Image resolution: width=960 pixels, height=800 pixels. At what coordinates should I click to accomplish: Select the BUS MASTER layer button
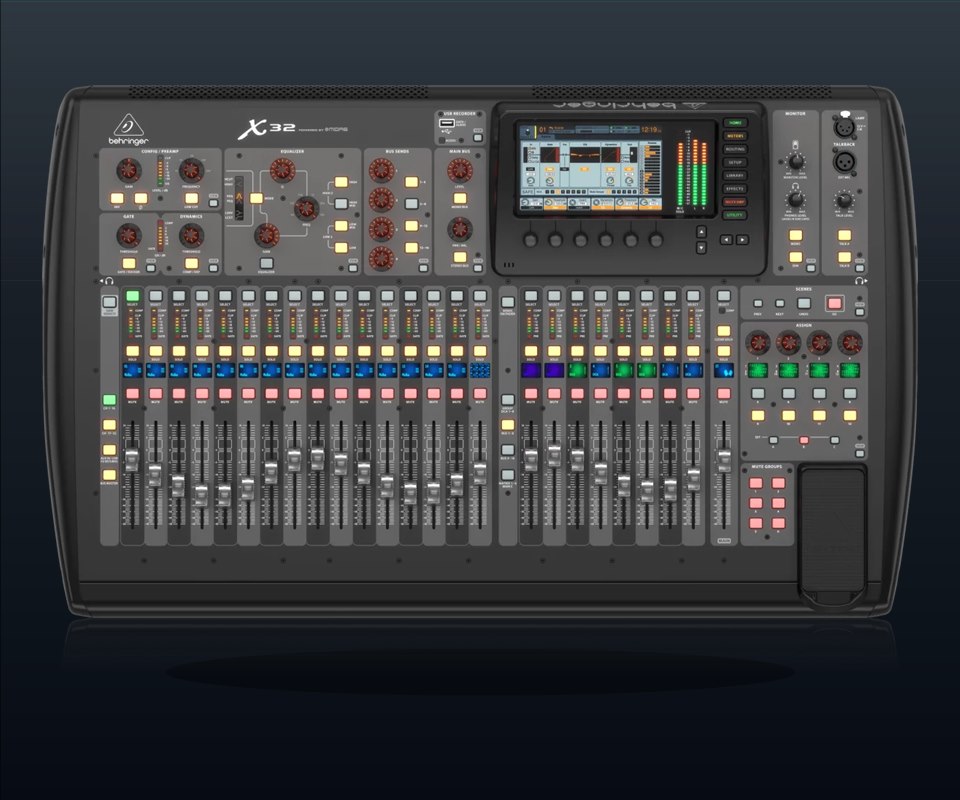point(109,474)
